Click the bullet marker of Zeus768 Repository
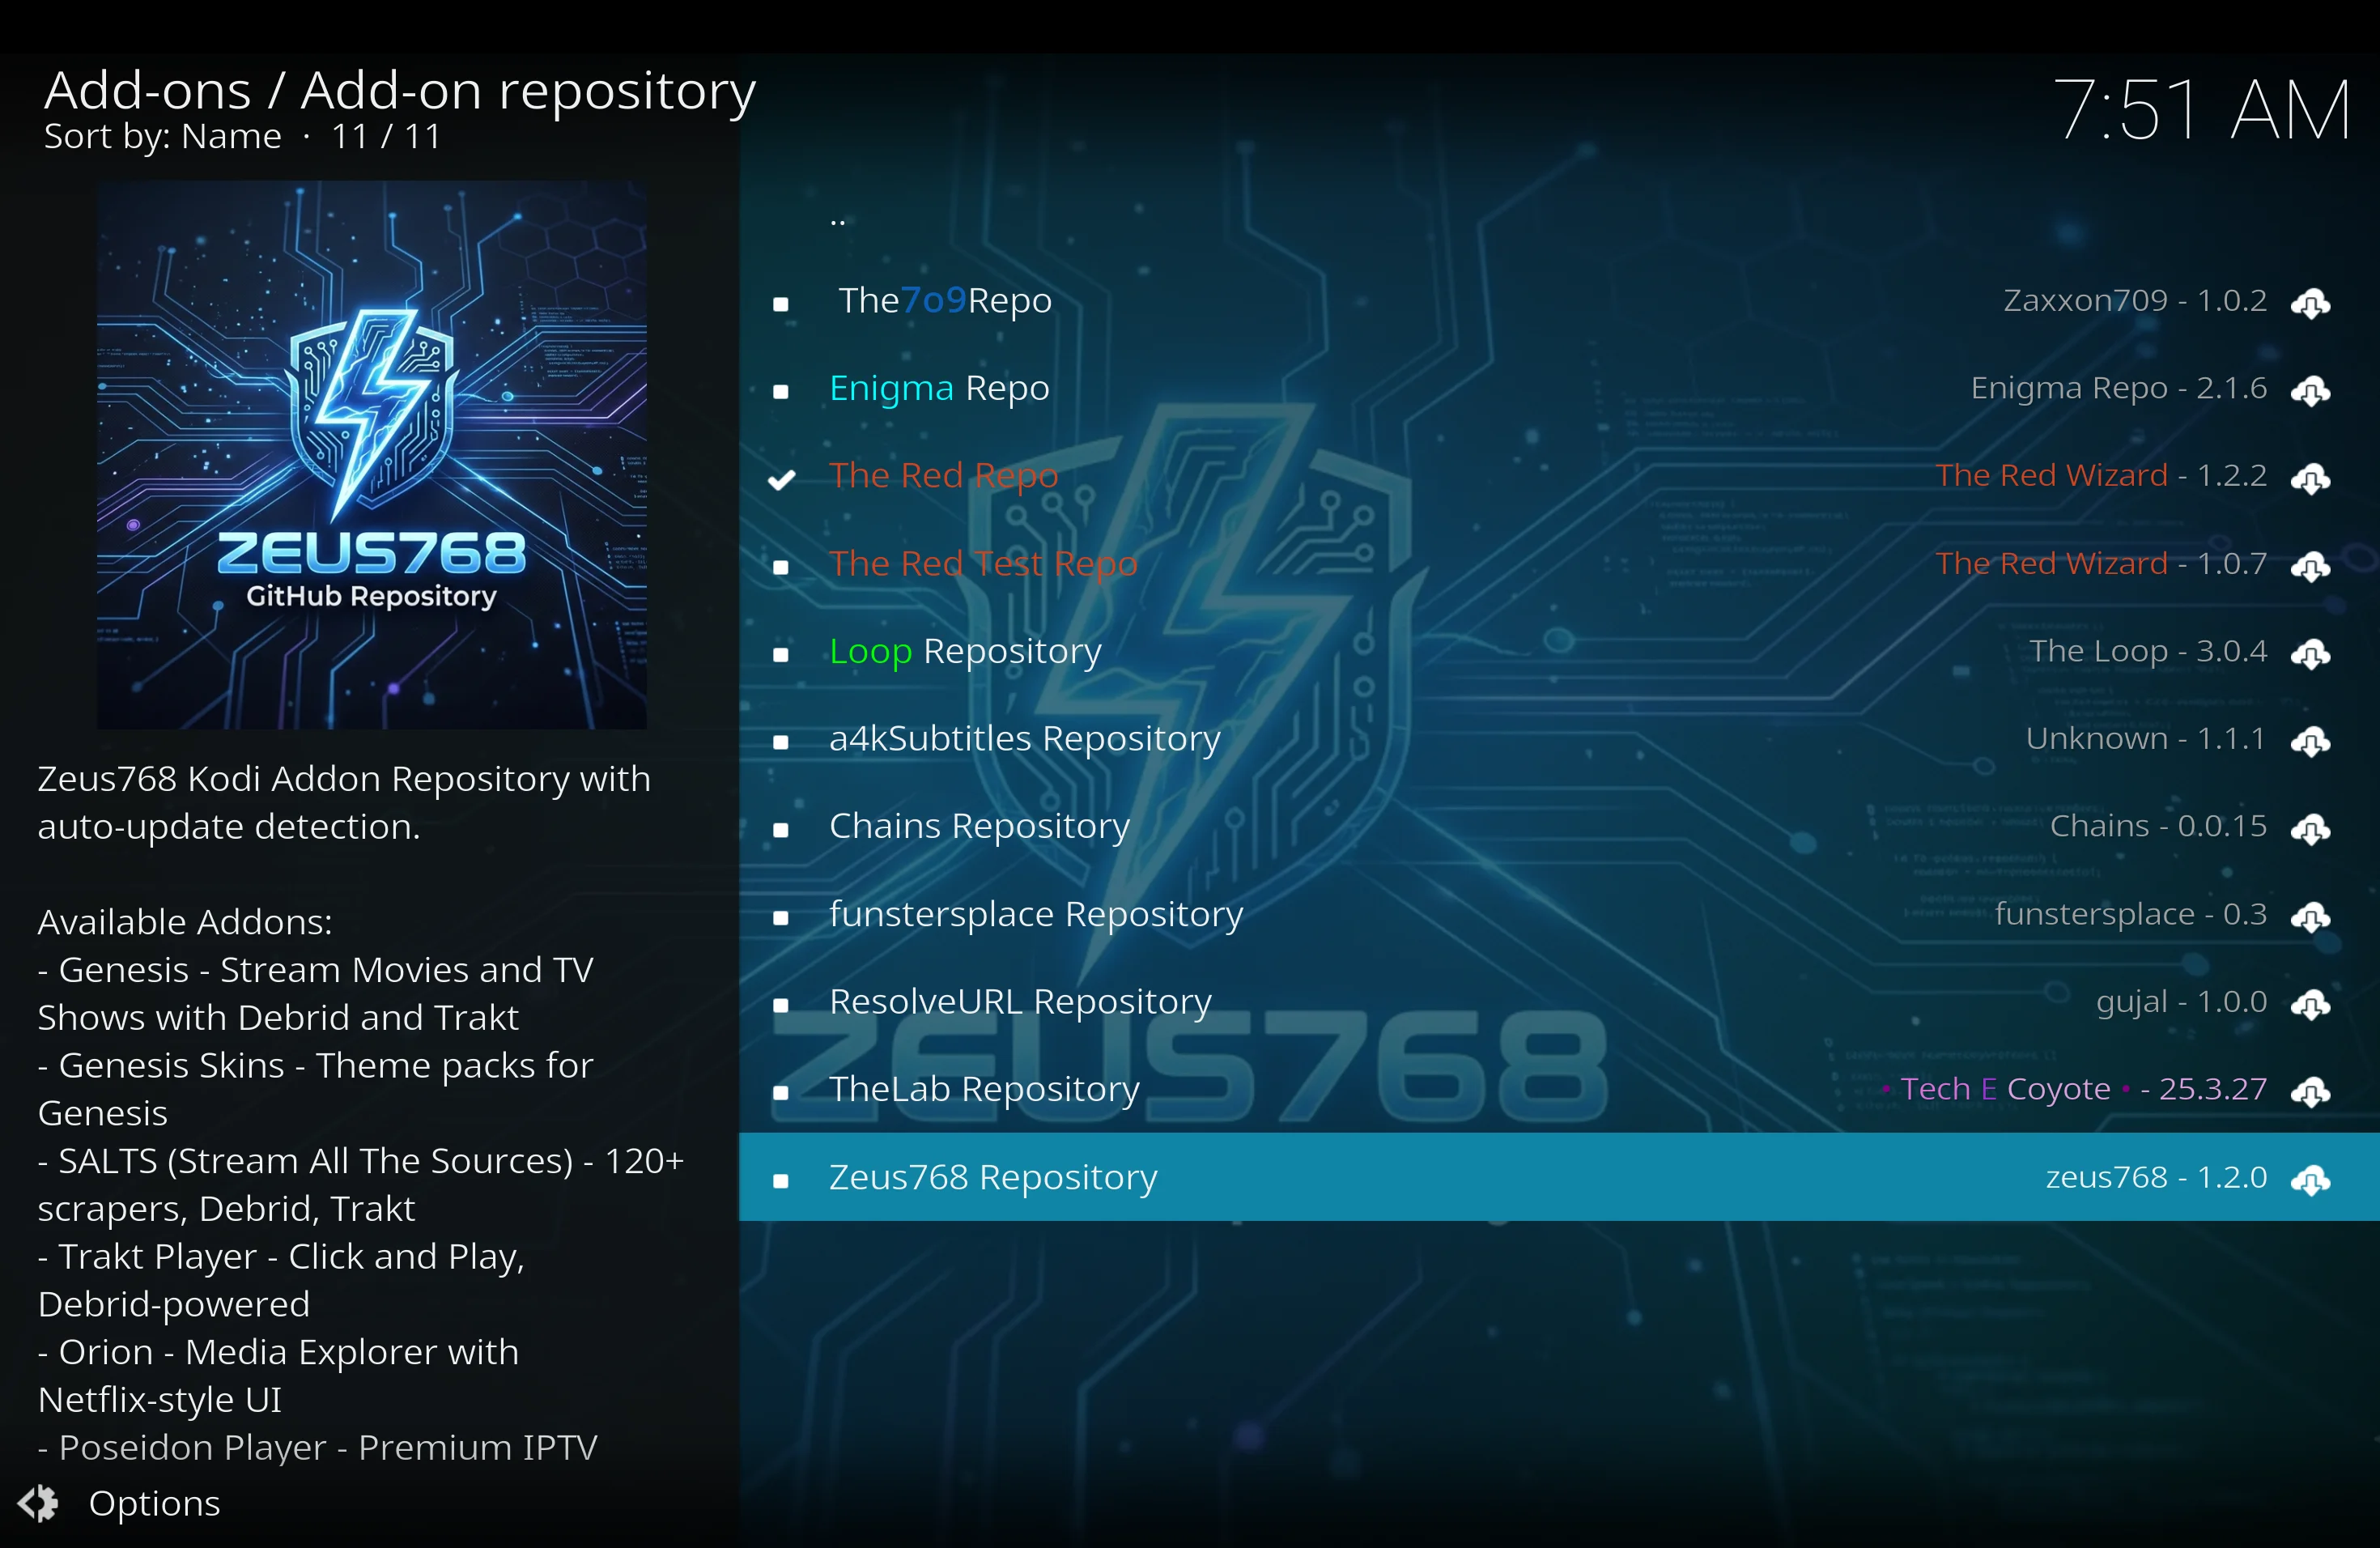 click(x=781, y=1181)
